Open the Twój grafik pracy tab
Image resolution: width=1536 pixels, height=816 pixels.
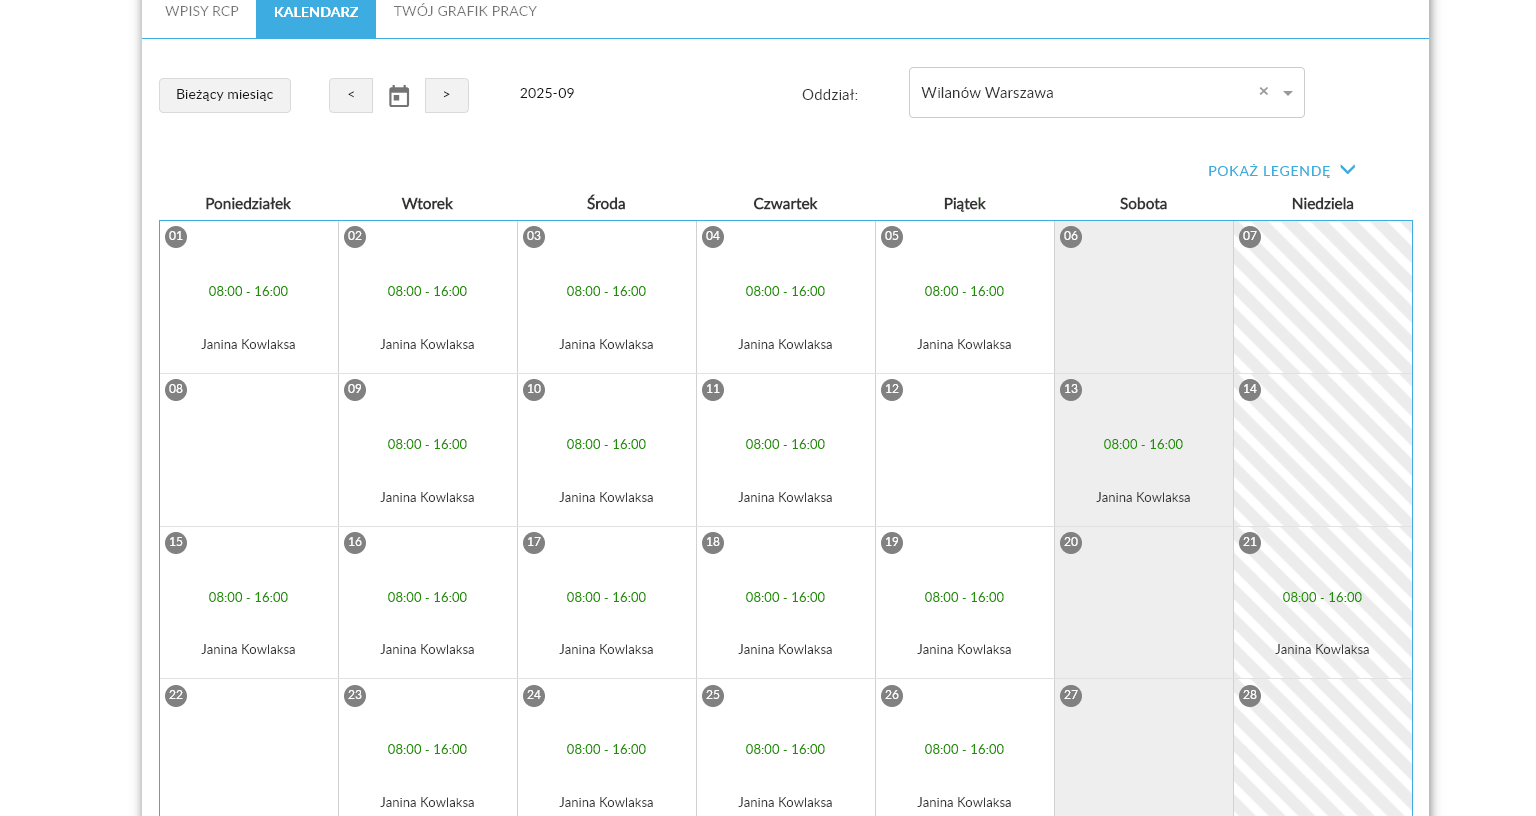[x=465, y=12]
